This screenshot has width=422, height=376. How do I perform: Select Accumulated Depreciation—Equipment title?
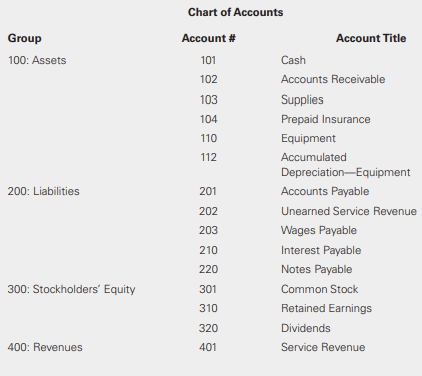(346, 165)
